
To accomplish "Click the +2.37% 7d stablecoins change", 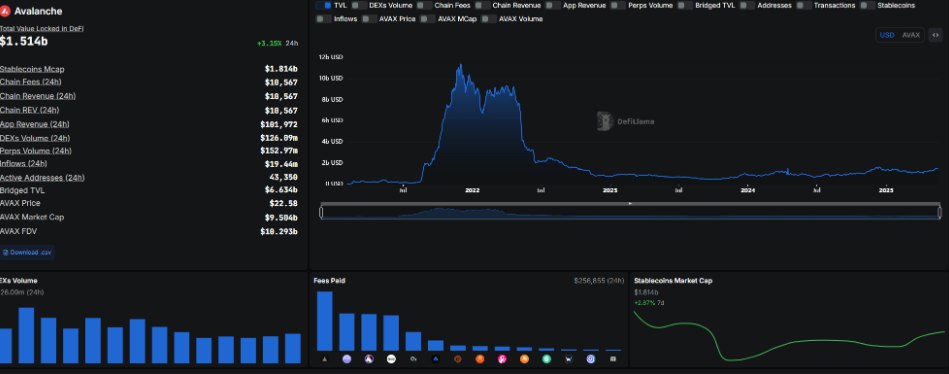I will click(x=649, y=302).
